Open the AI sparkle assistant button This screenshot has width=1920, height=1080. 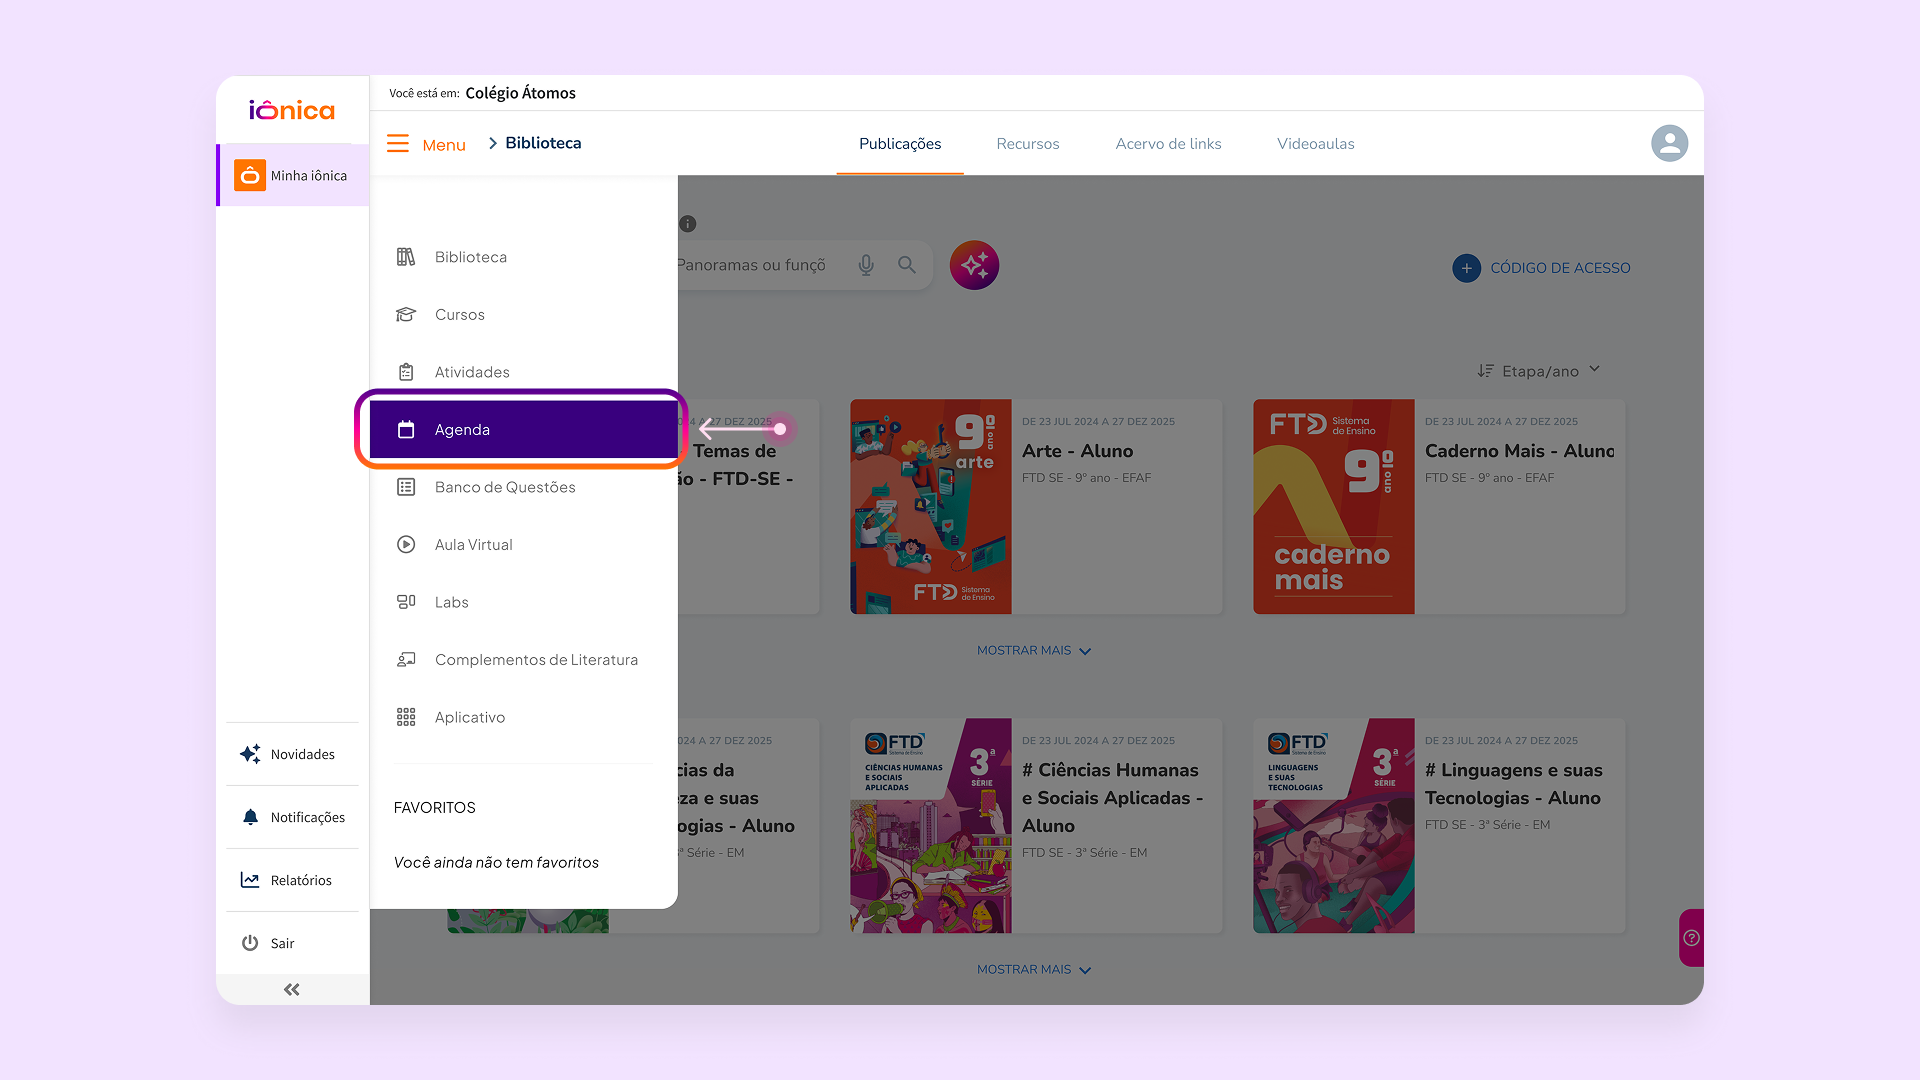pos(974,265)
